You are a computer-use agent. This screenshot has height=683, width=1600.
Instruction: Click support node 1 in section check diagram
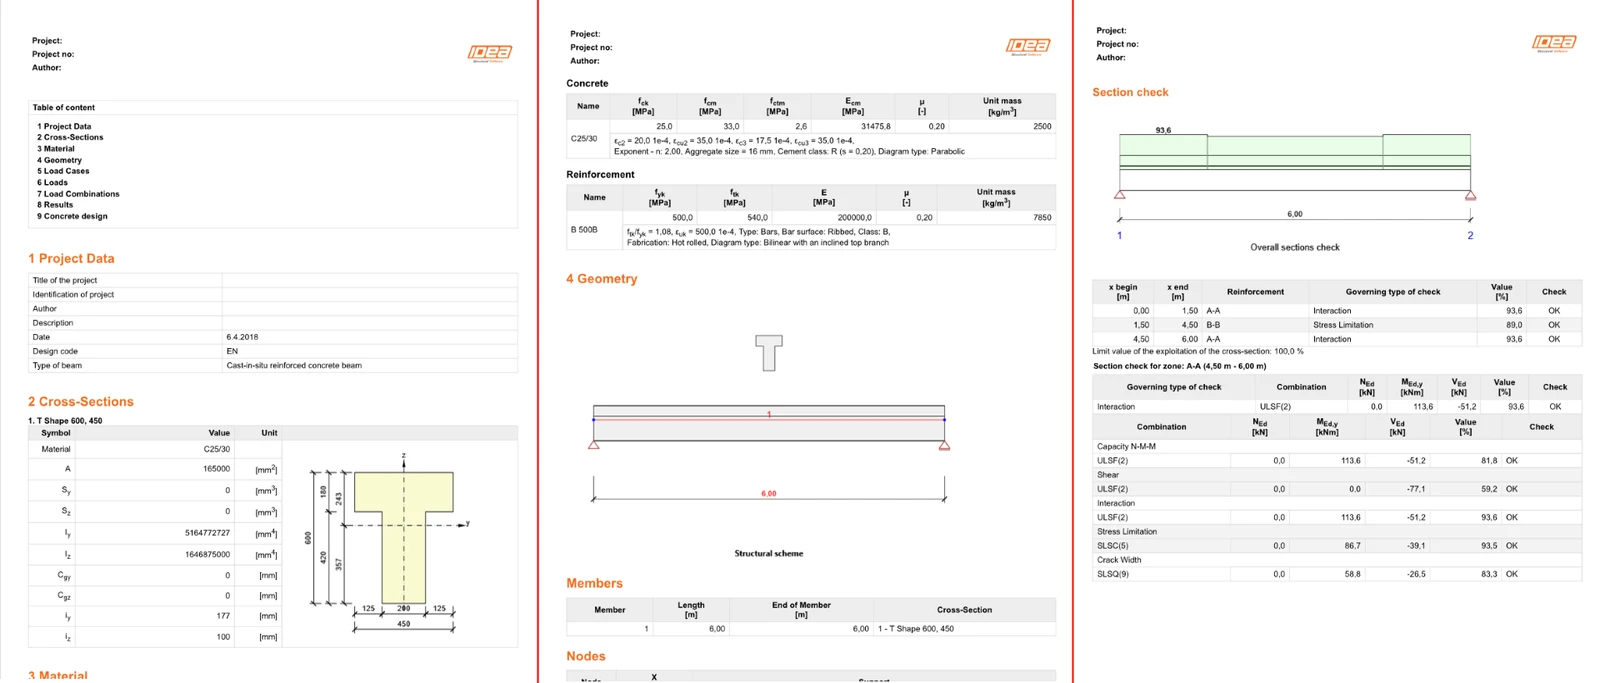click(1119, 235)
